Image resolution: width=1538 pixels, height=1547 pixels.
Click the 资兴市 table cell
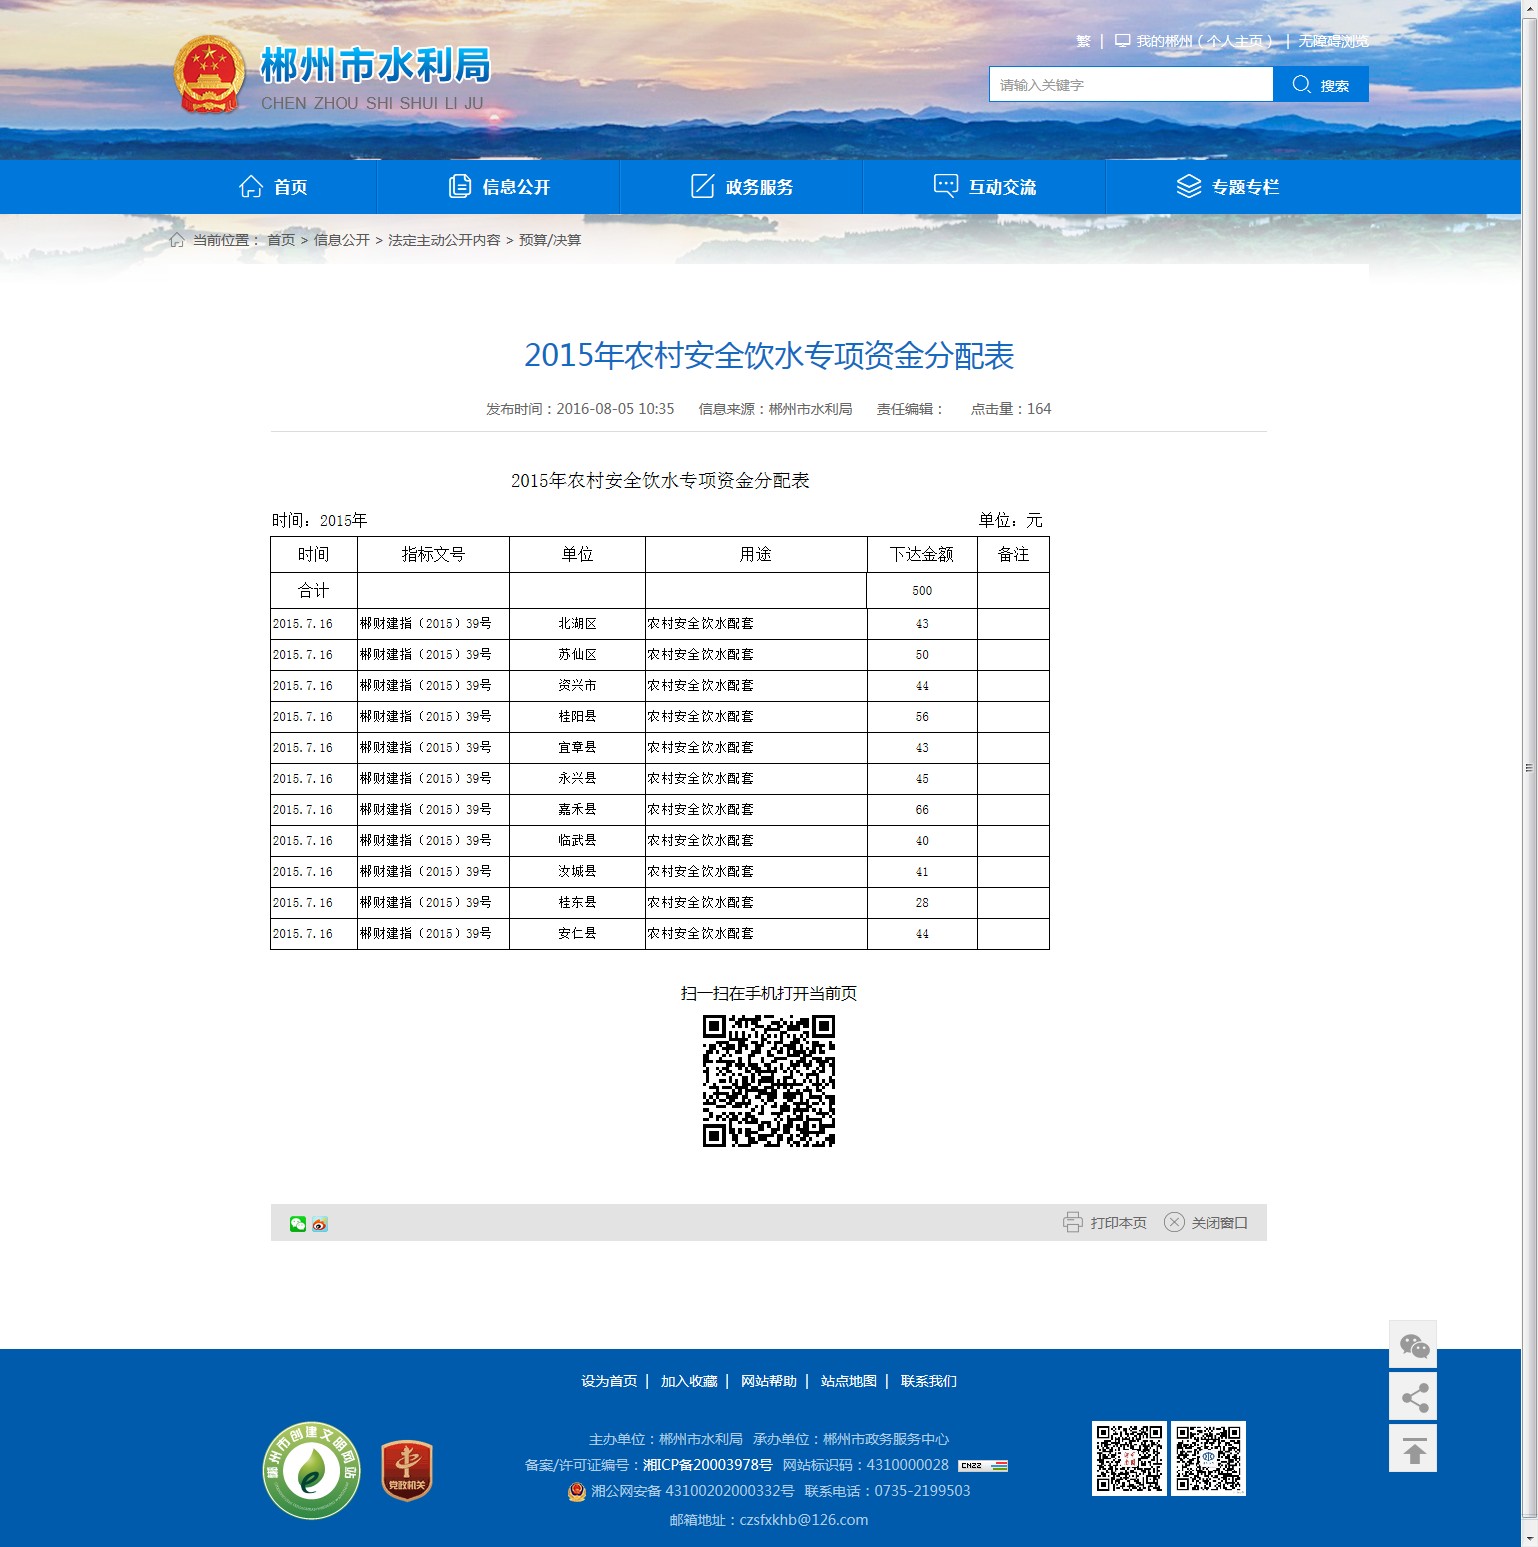pyautogui.click(x=577, y=686)
